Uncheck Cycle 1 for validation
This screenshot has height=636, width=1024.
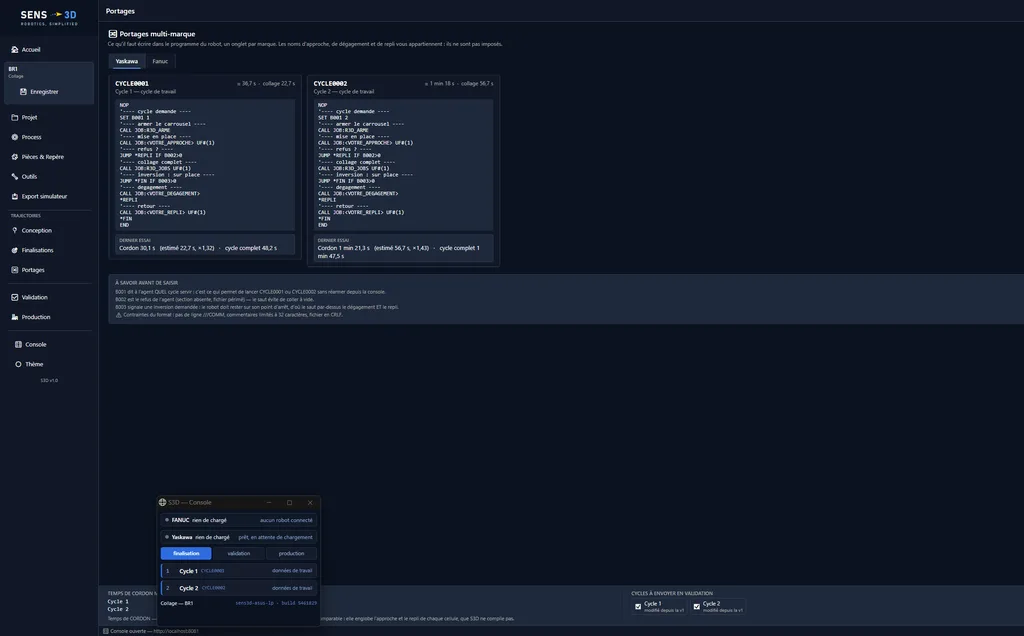pos(638,607)
